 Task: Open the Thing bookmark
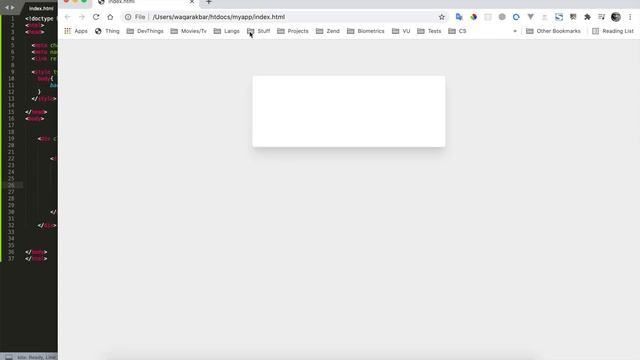107,31
